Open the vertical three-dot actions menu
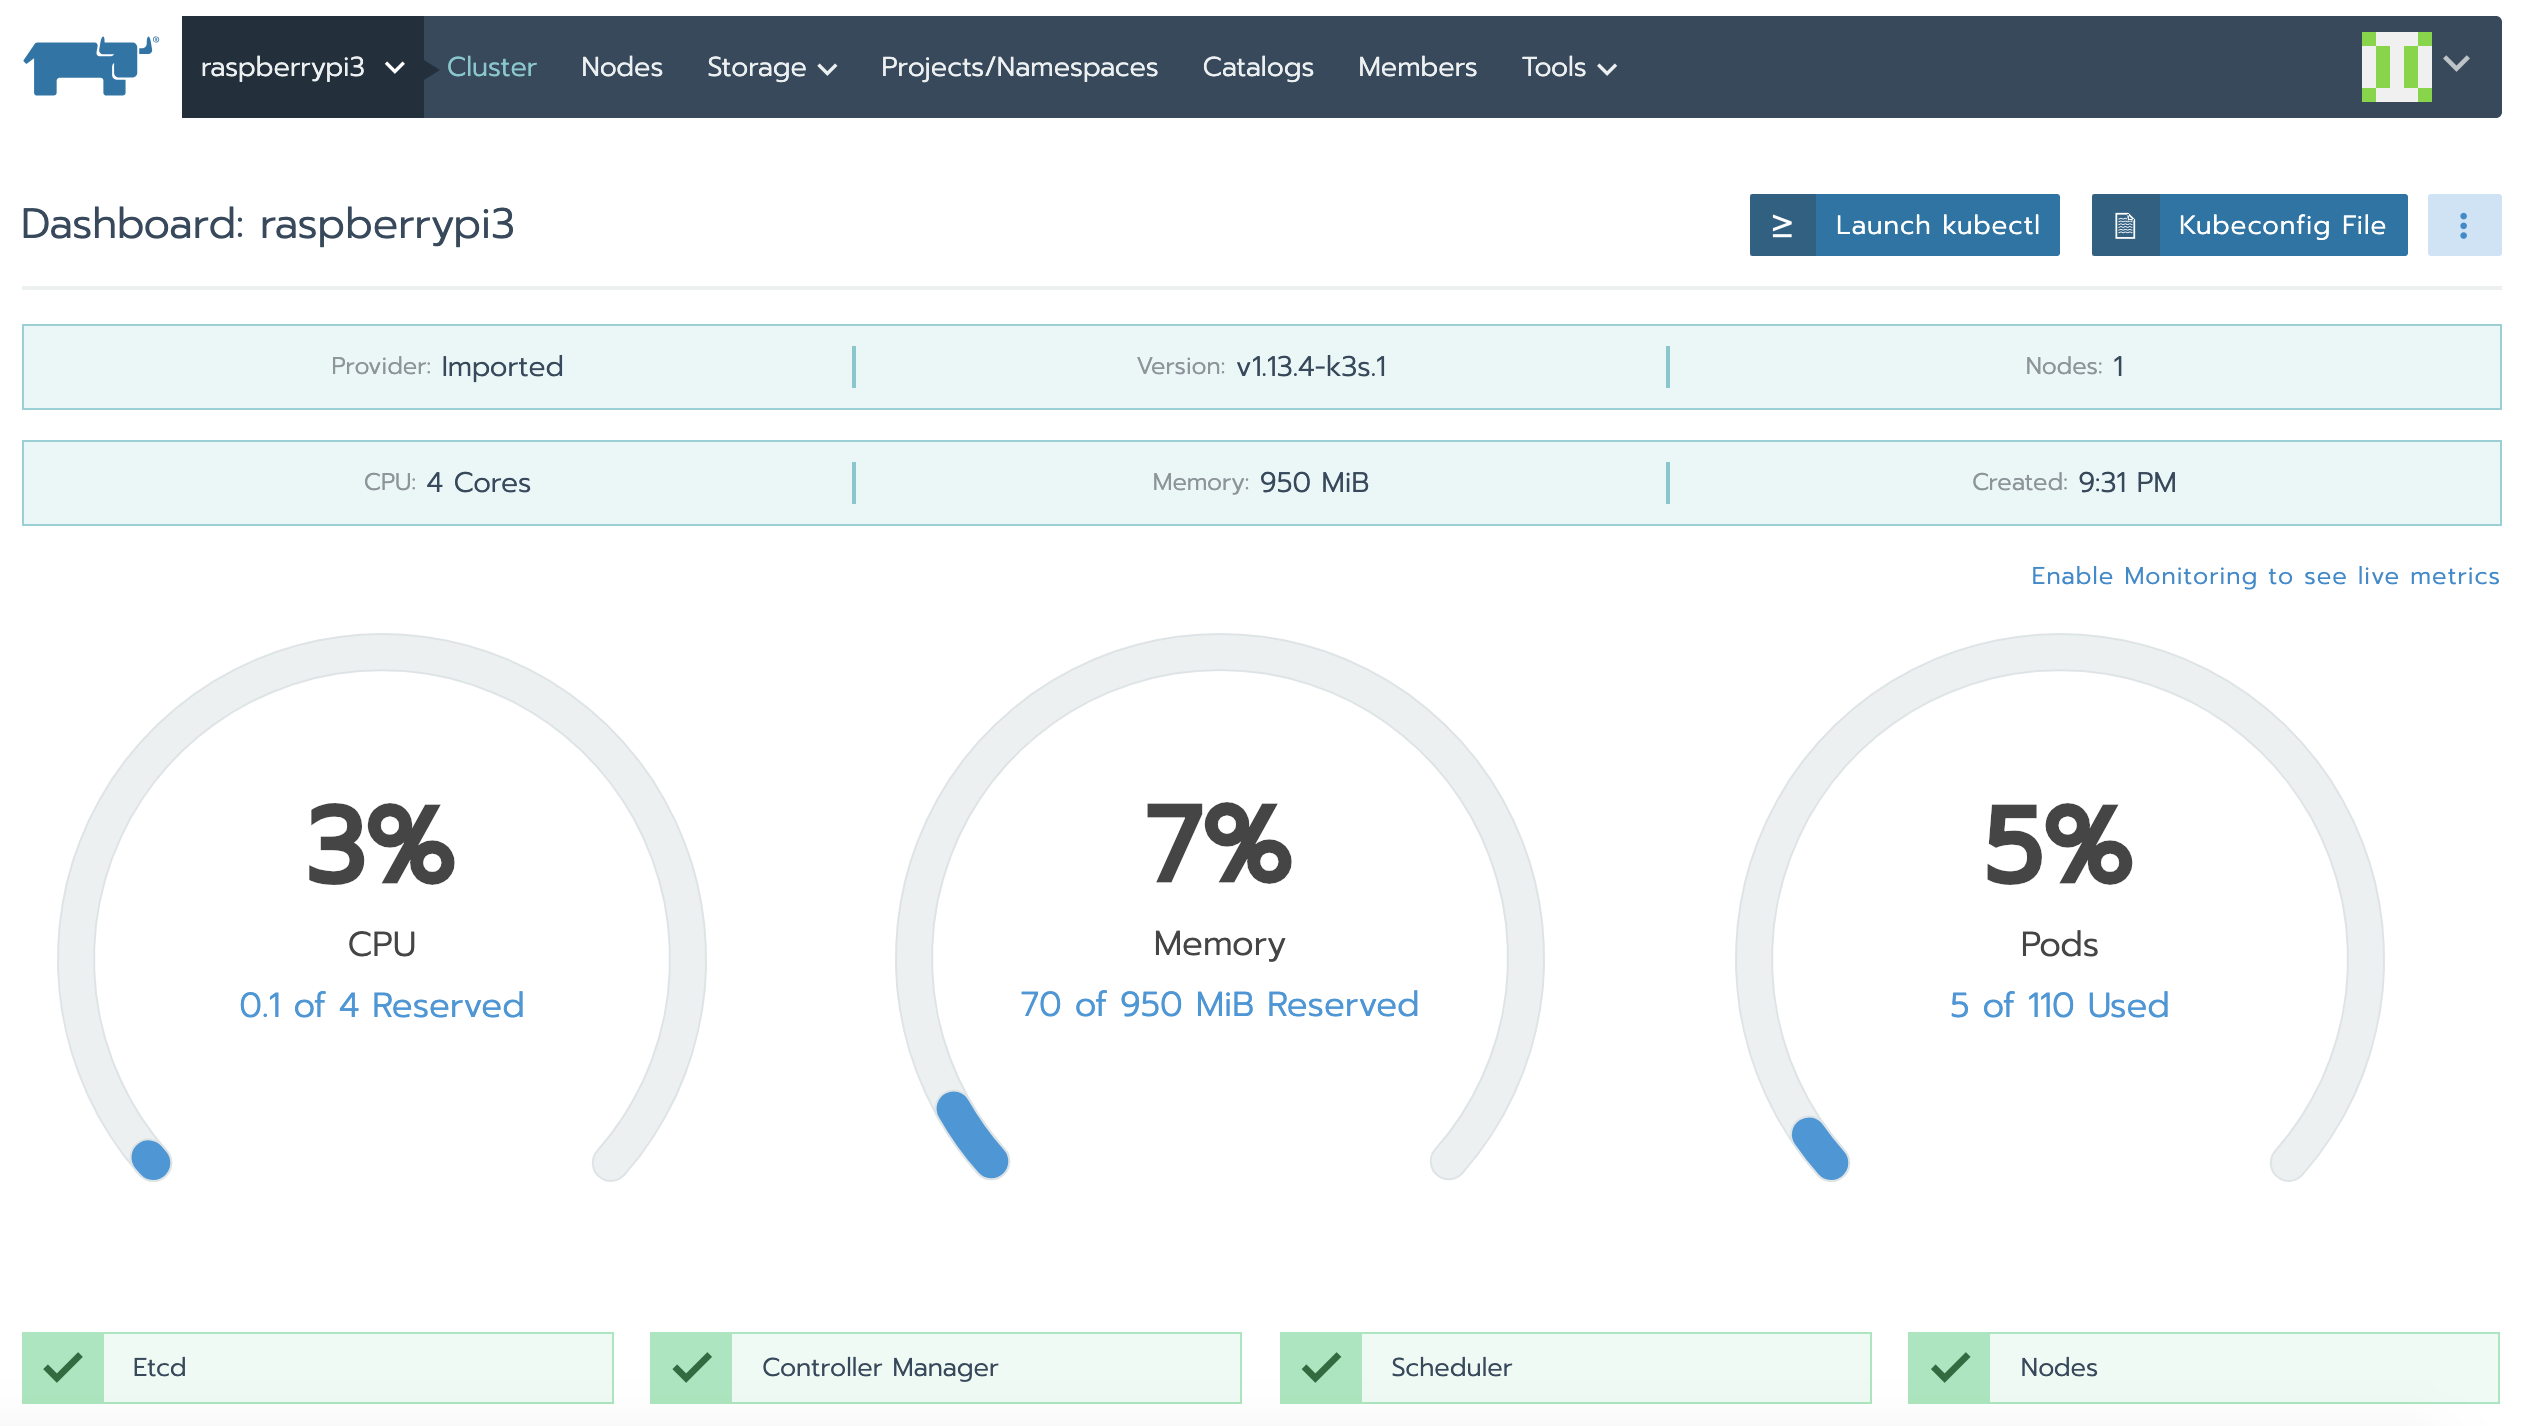Screen dimensions: 2540x1426 click(x=2464, y=225)
